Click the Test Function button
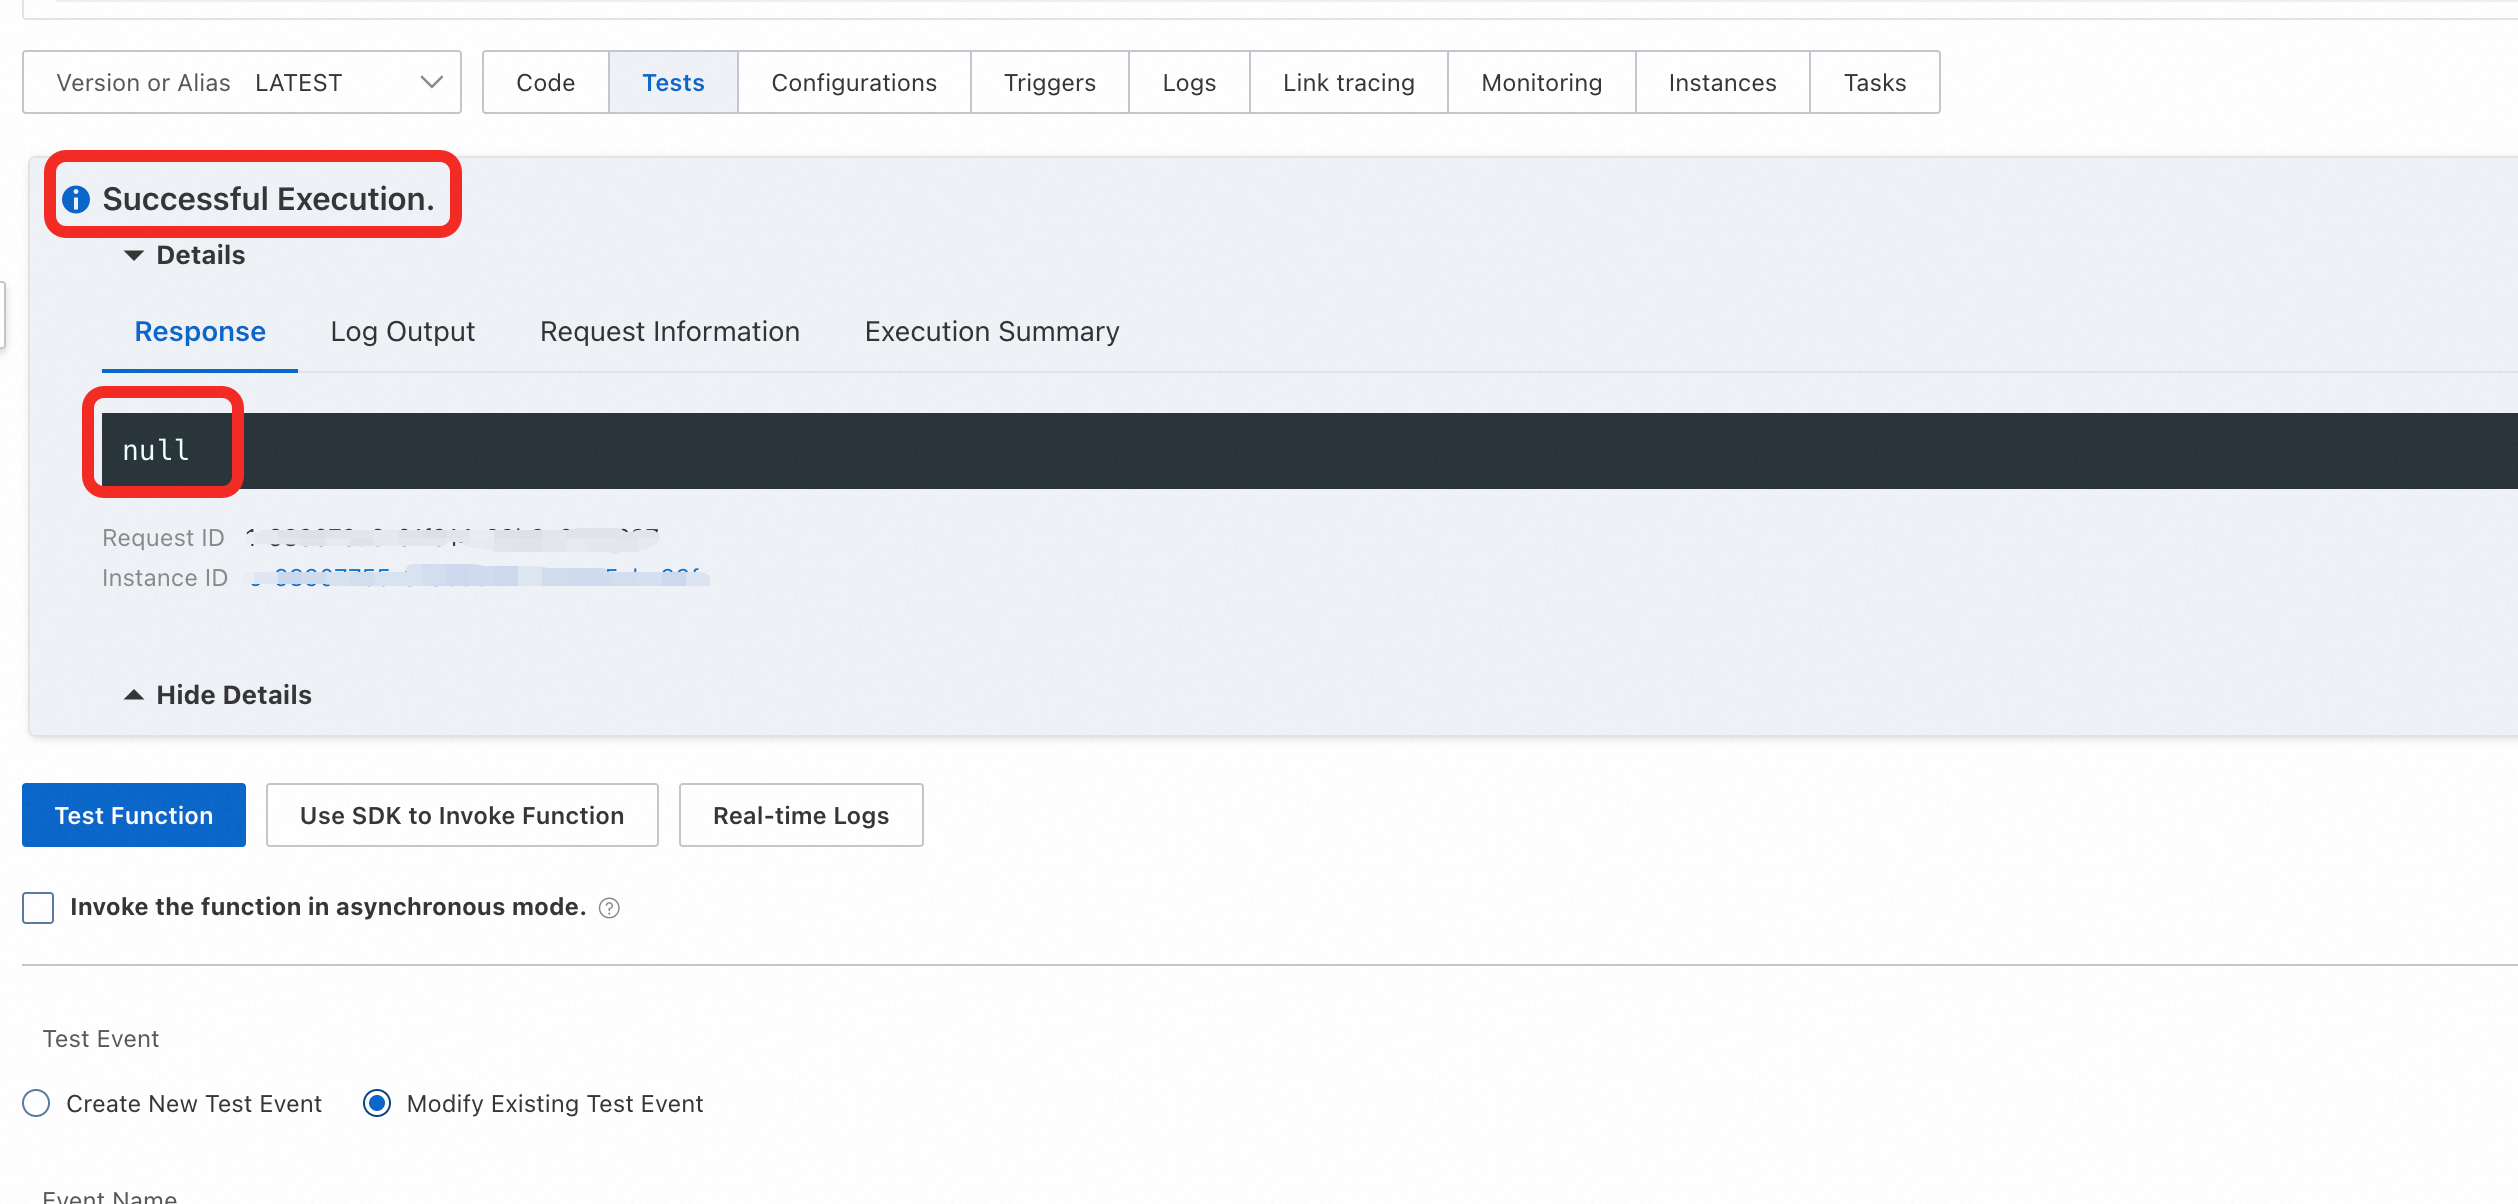2518x1204 pixels. [x=134, y=816]
